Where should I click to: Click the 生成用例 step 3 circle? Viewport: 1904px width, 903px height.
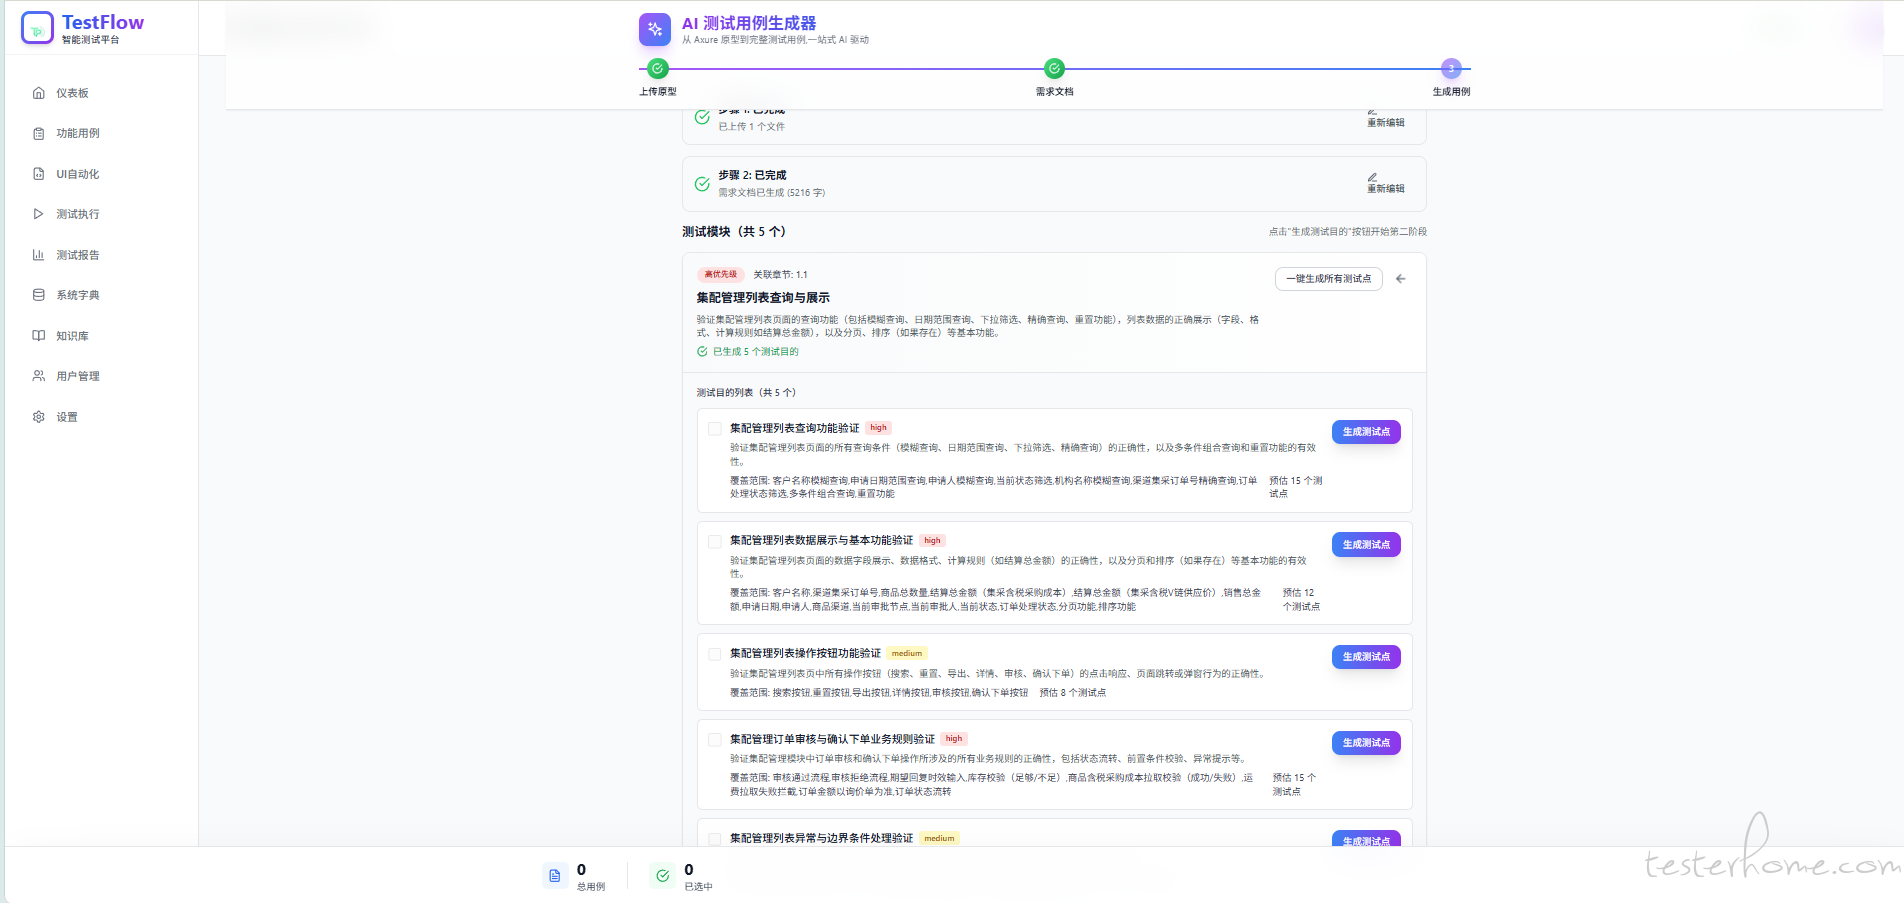coord(1451,69)
